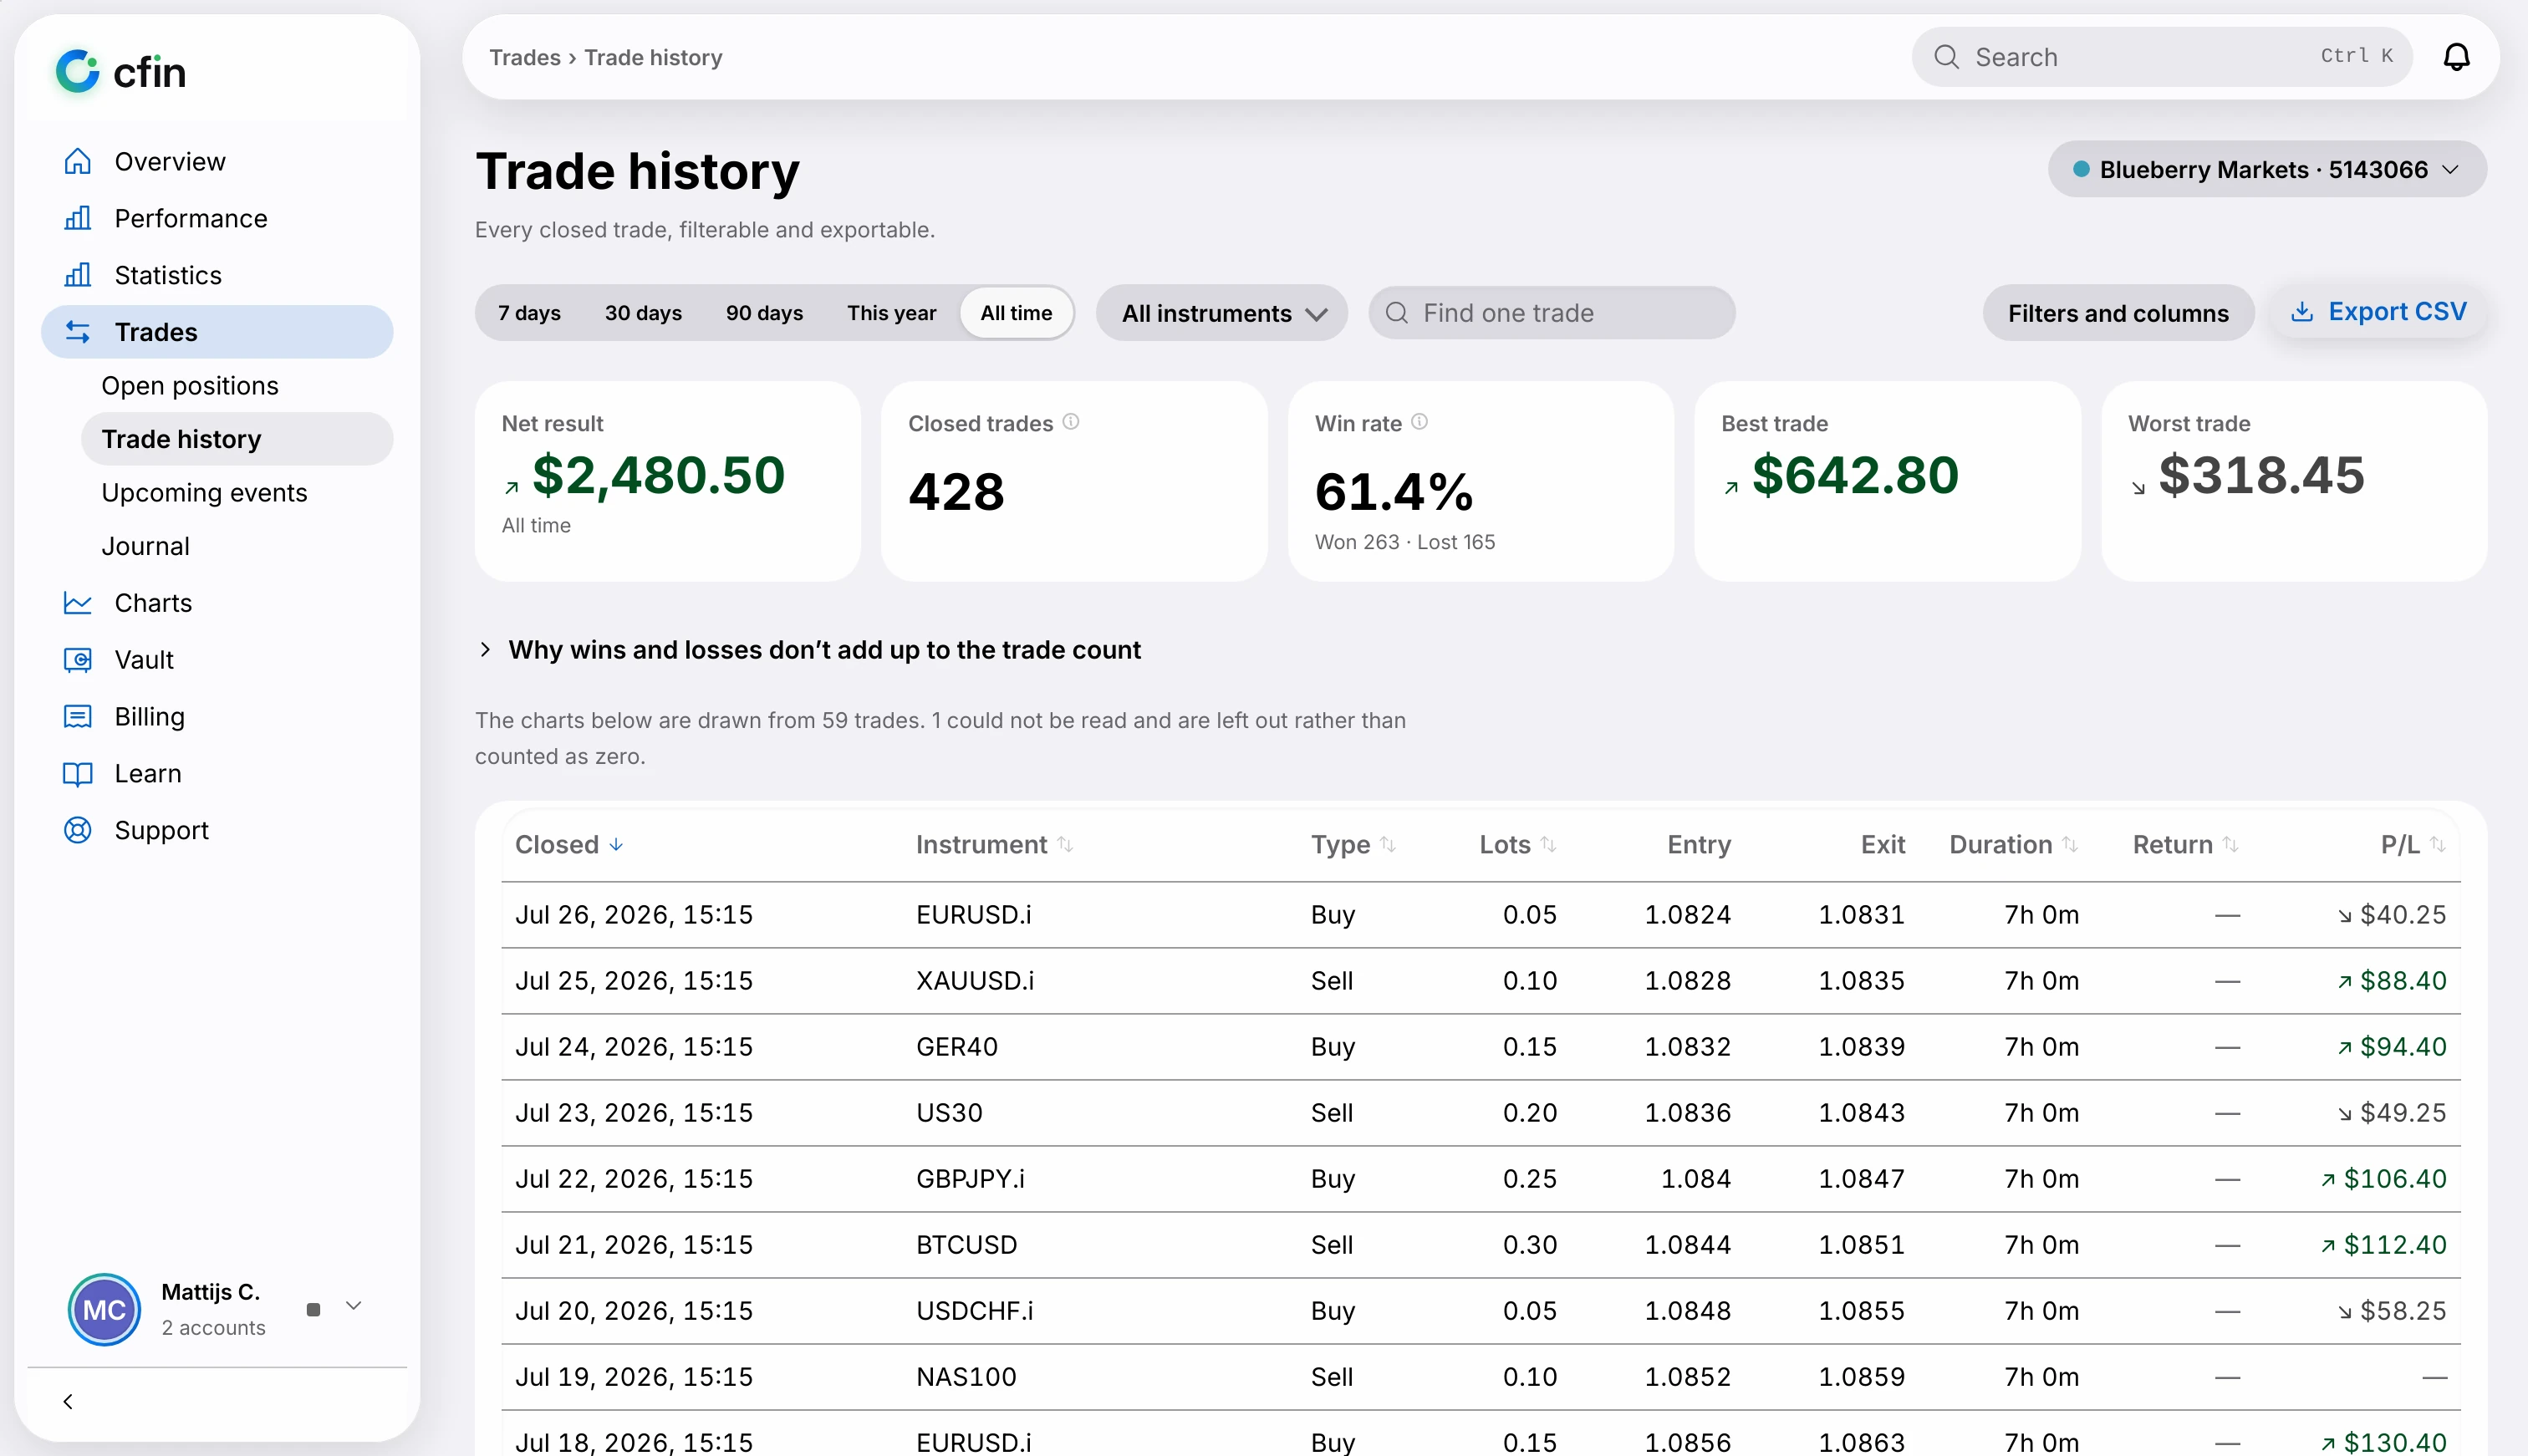Click the Billing receipt icon
The height and width of the screenshot is (1456, 2528).
point(77,717)
